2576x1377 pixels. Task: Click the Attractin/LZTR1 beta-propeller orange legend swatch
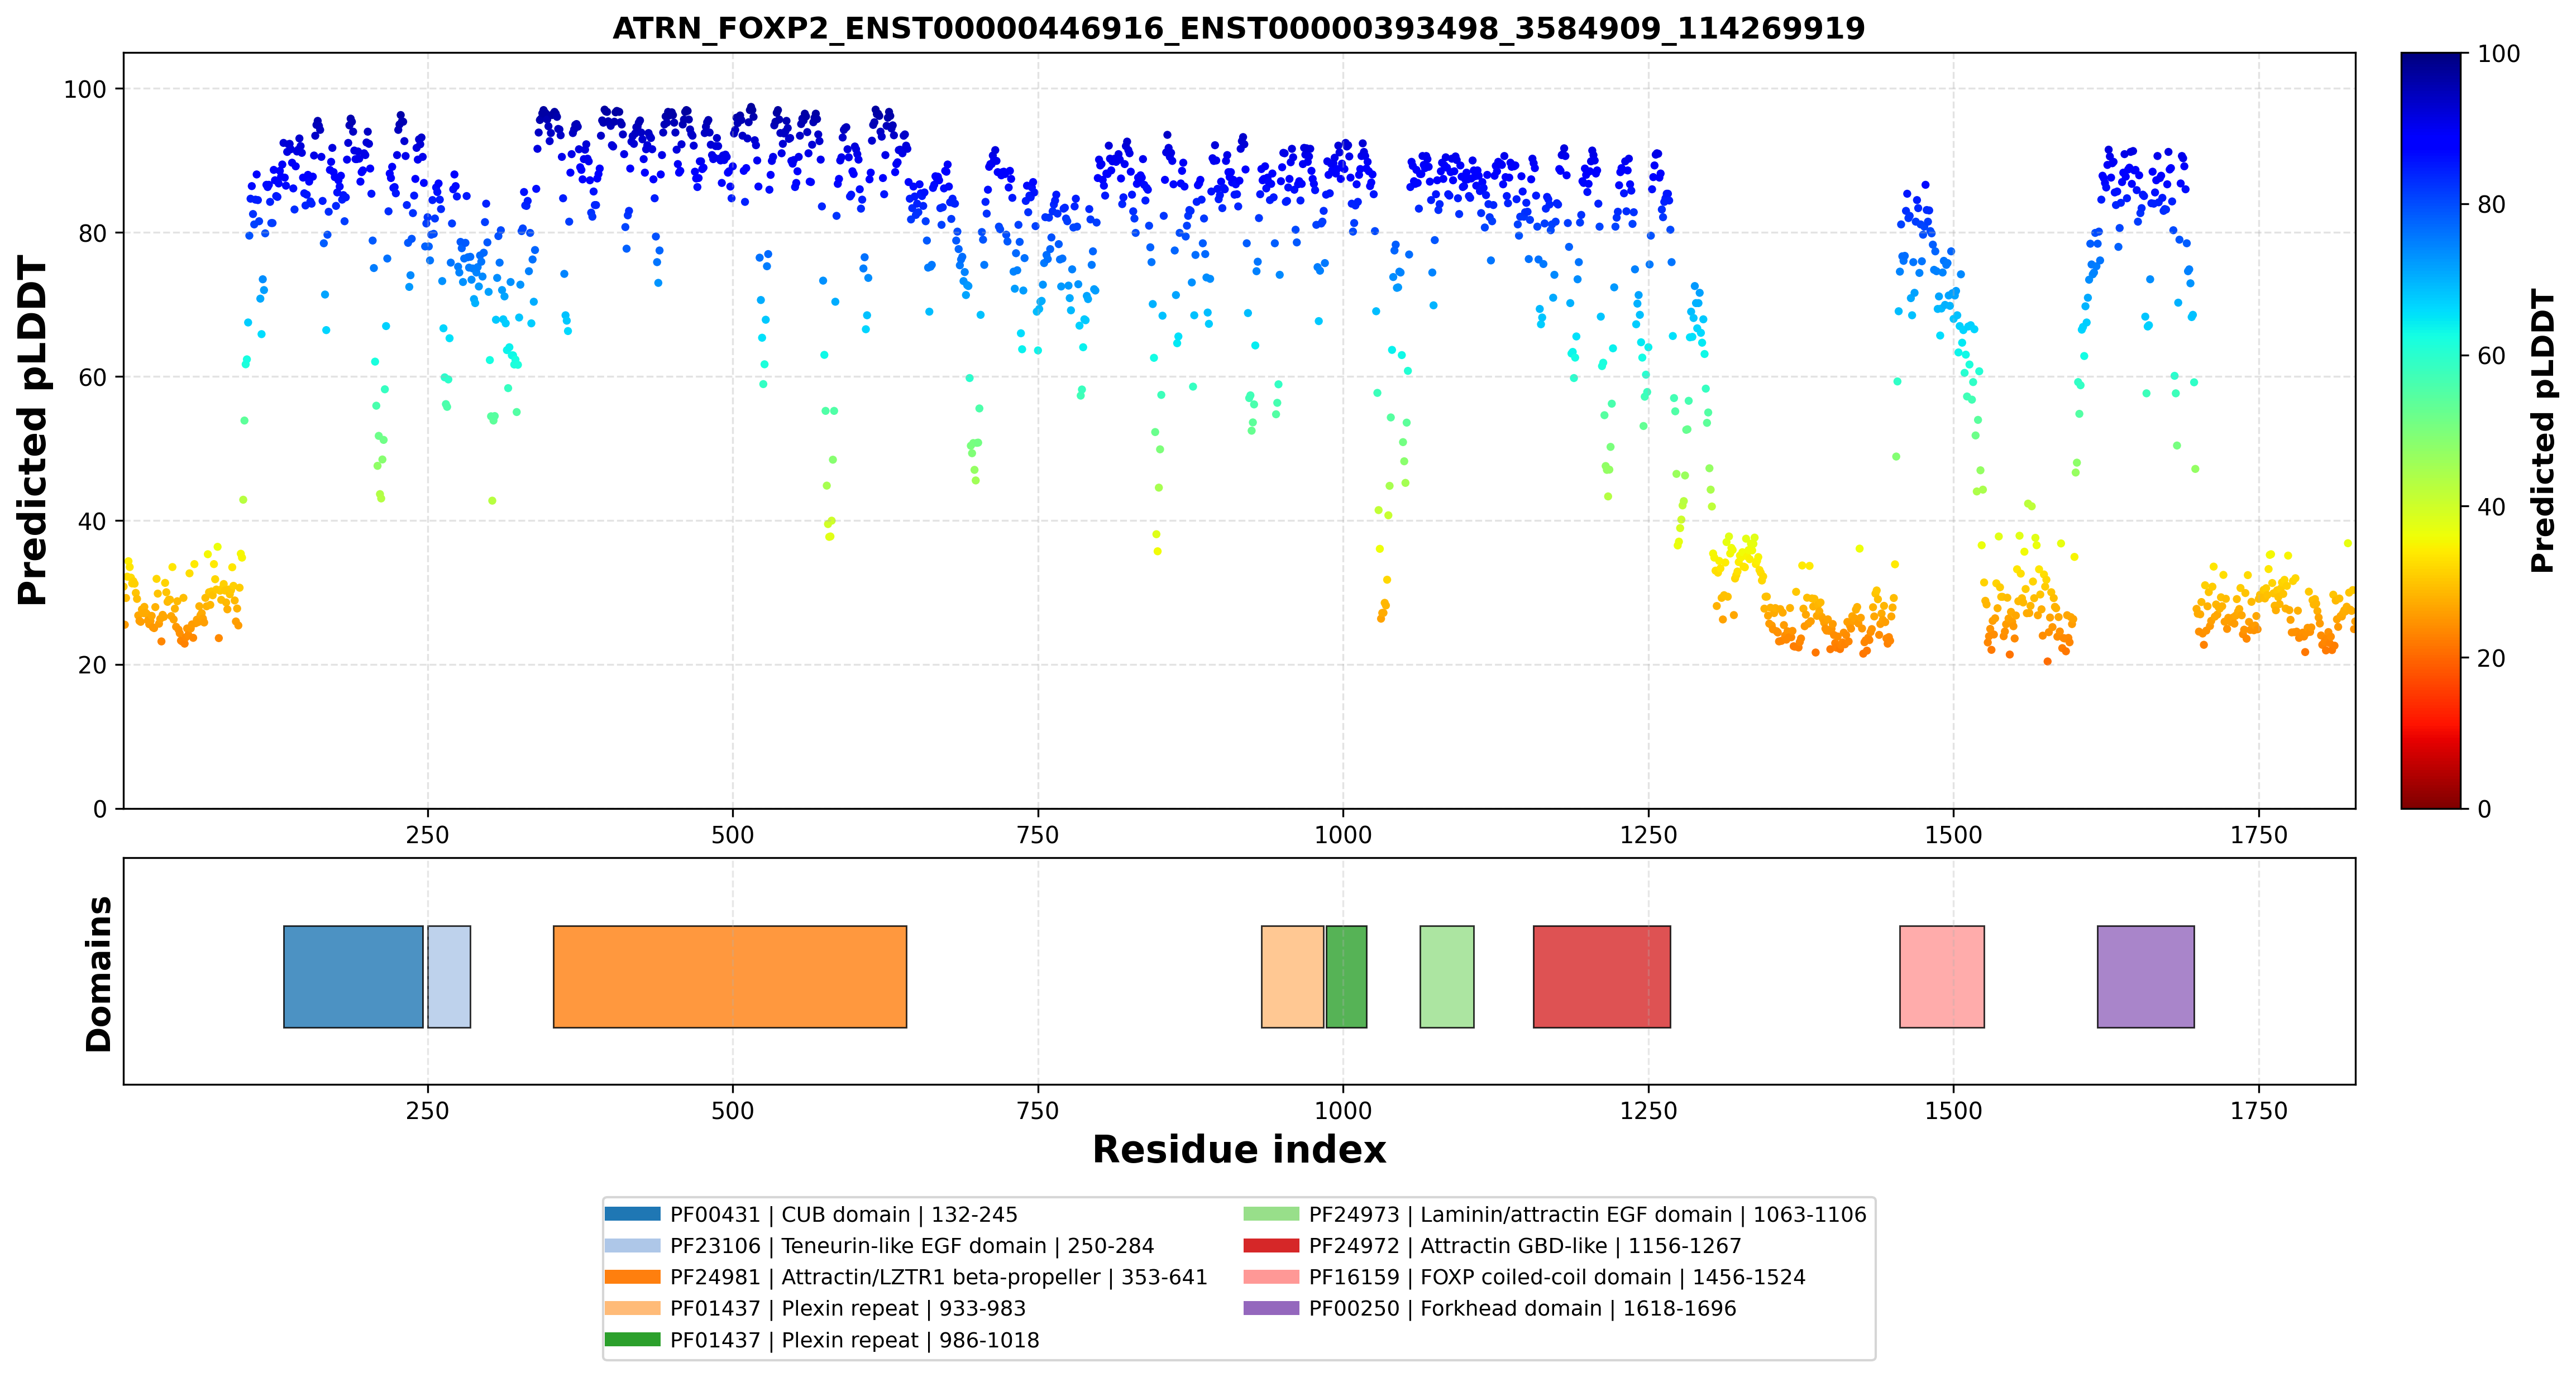[632, 1277]
